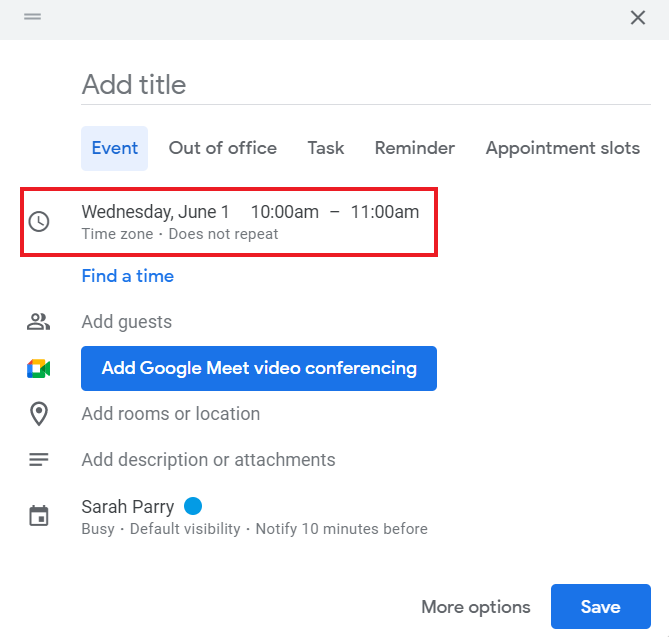The height and width of the screenshot is (637, 669).
Task: Change the 11:00am end time
Action: 385,212
